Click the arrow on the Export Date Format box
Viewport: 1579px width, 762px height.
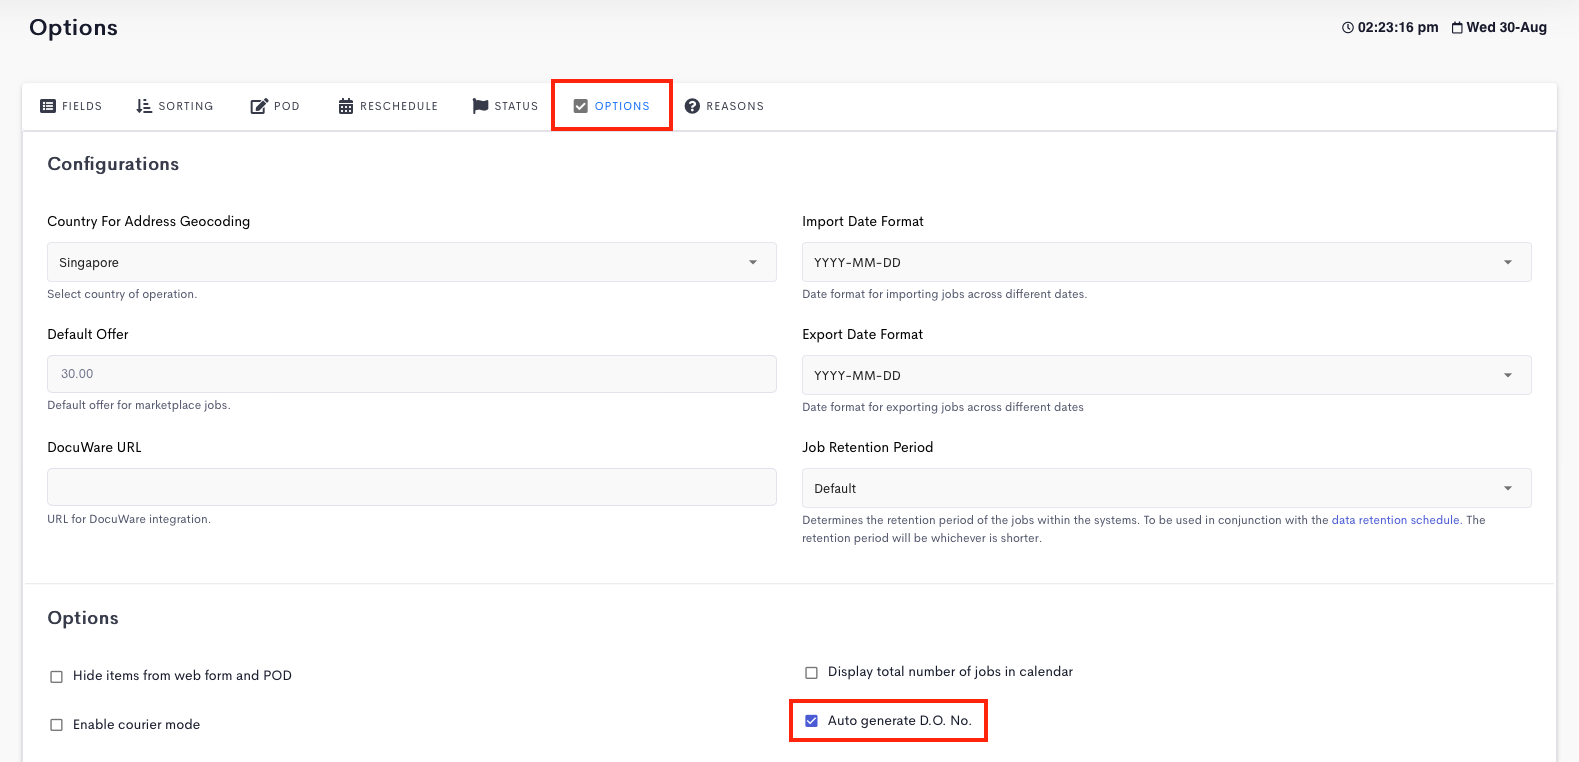click(1508, 375)
